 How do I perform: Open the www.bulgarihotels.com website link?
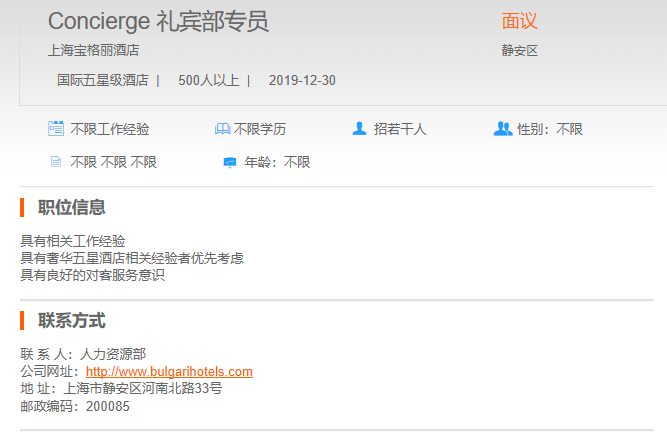coord(169,372)
